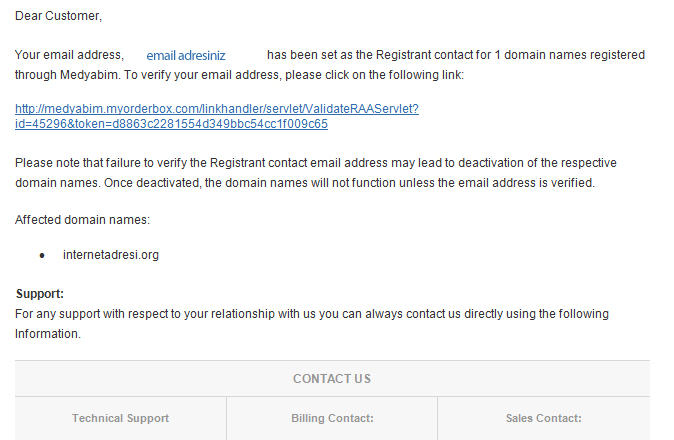Click the "For any support with respect" line
This screenshot has height=440, width=674.
312,314
